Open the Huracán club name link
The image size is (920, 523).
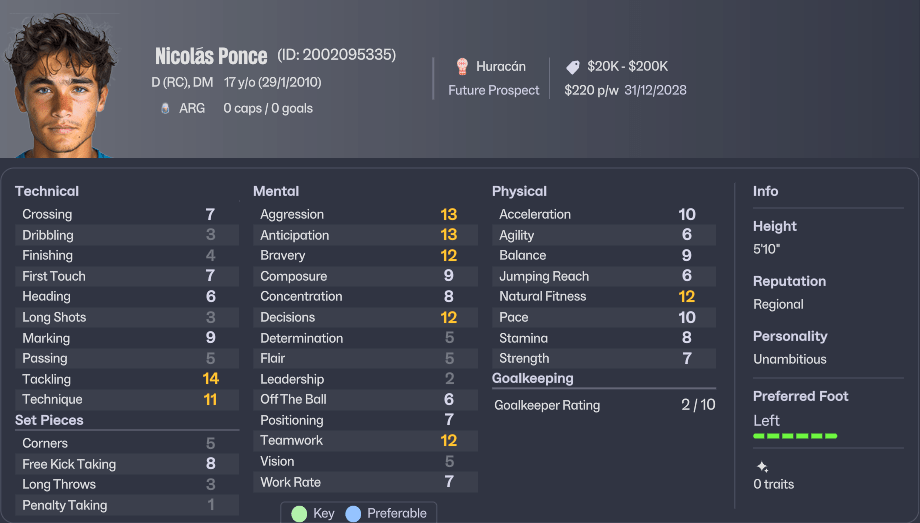pos(501,67)
